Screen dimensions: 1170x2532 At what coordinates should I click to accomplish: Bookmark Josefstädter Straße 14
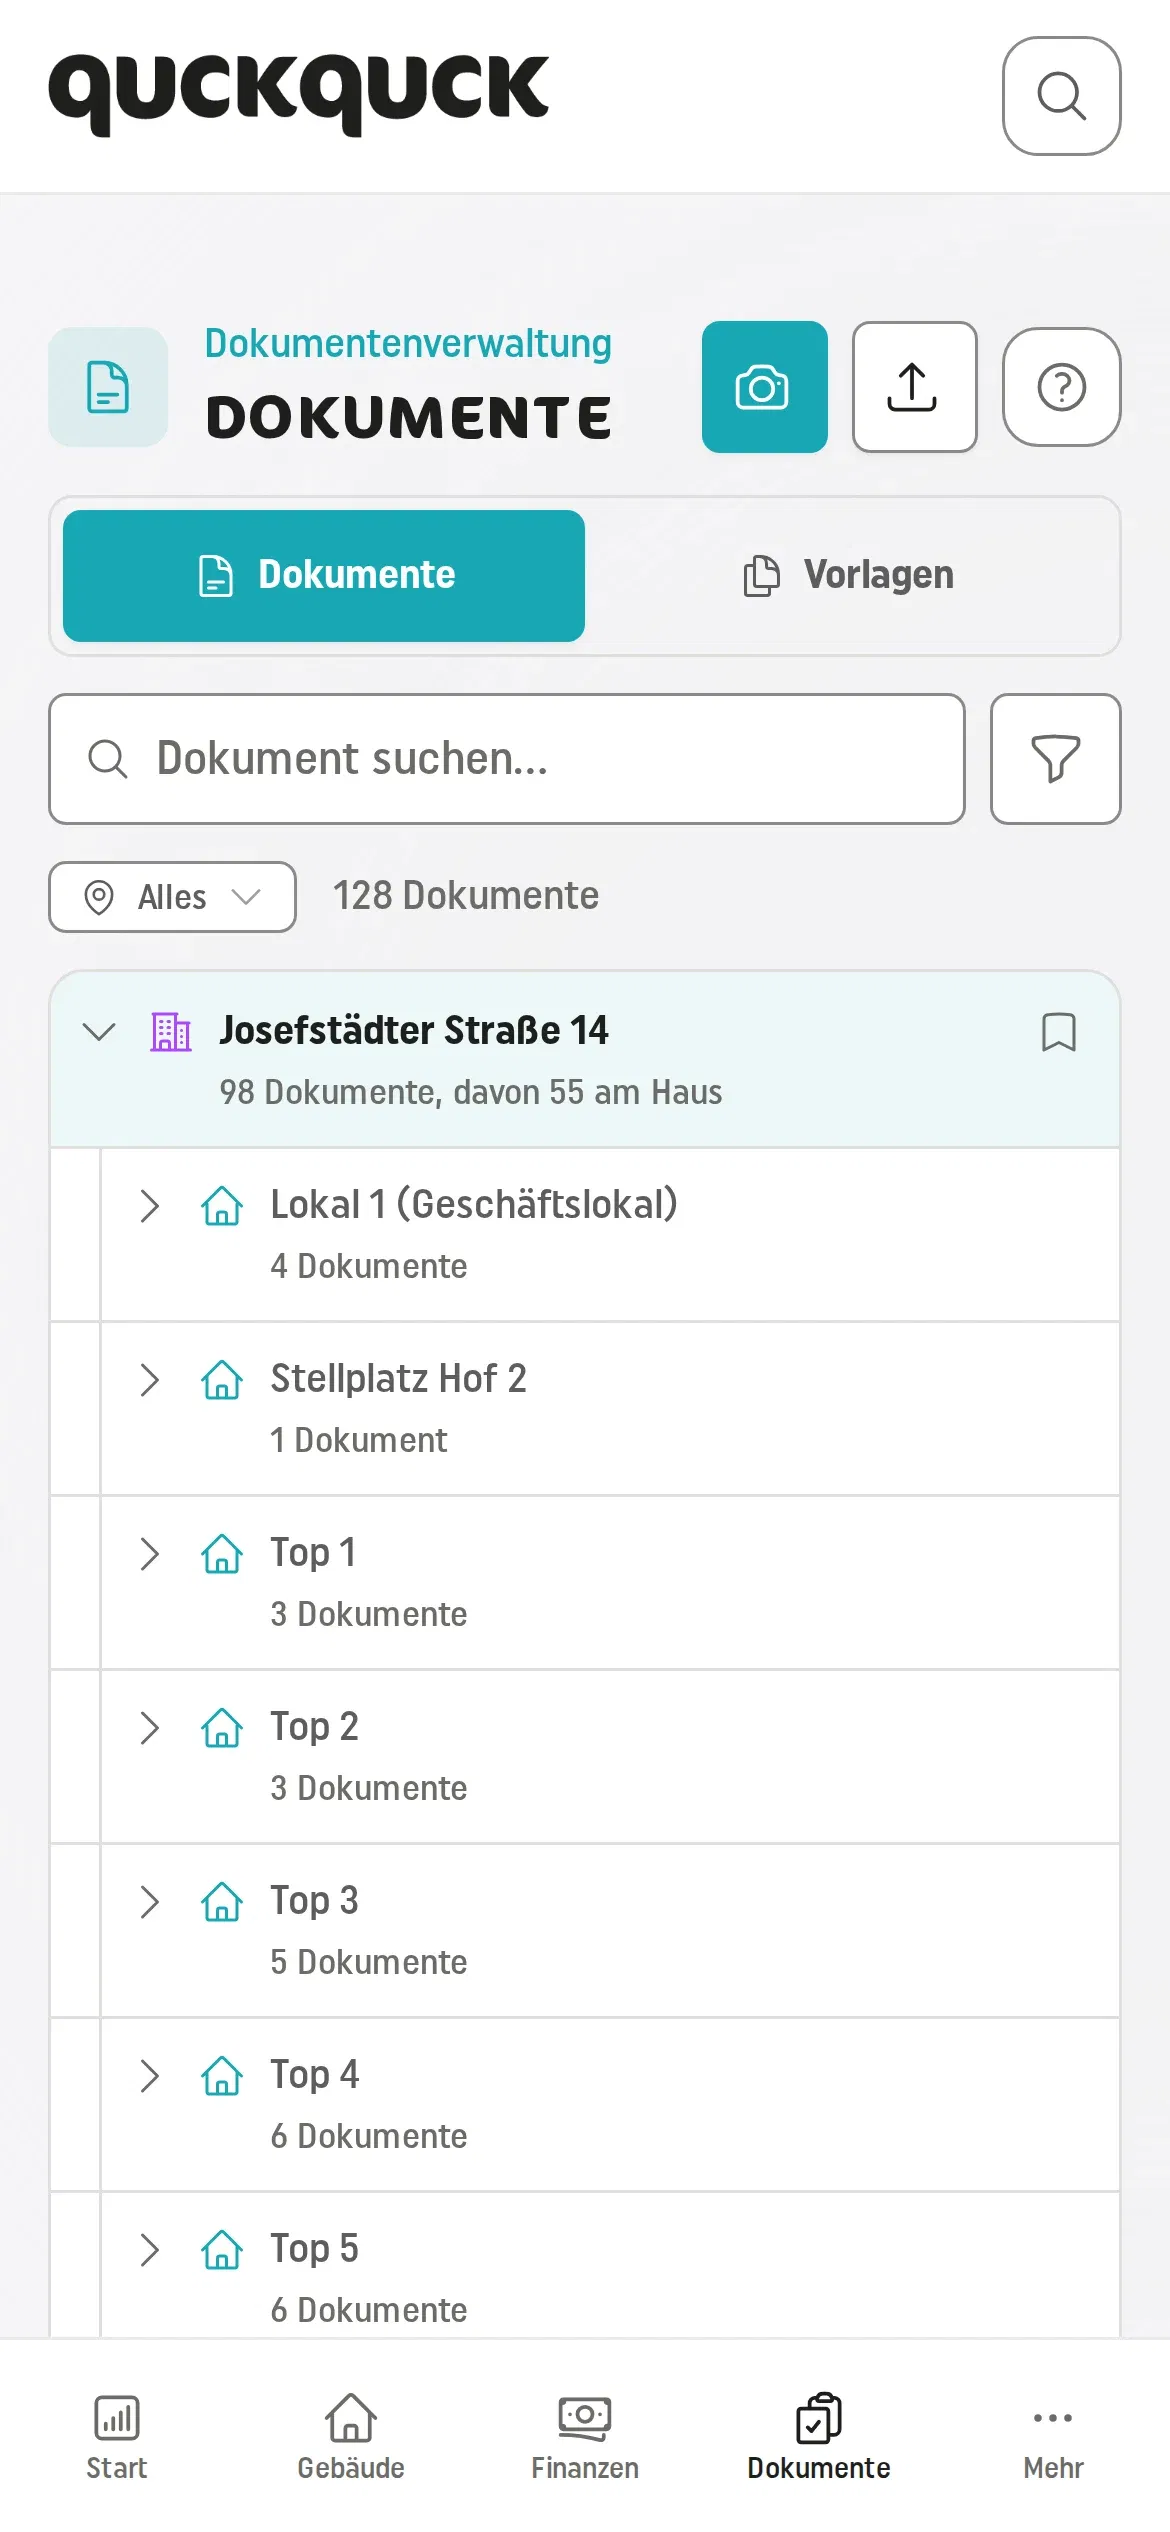click(x=1059, y=1032)
